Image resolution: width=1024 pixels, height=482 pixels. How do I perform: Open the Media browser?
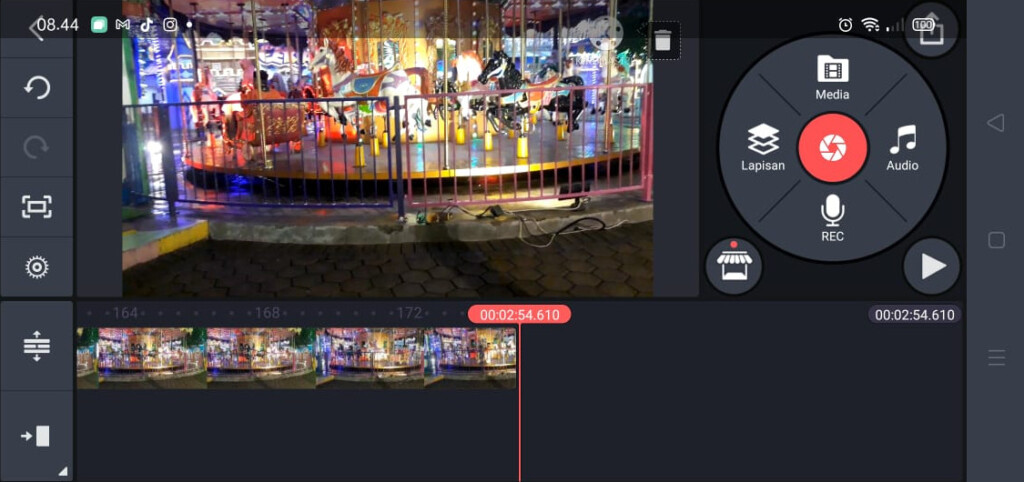click(x=832, y=78)
